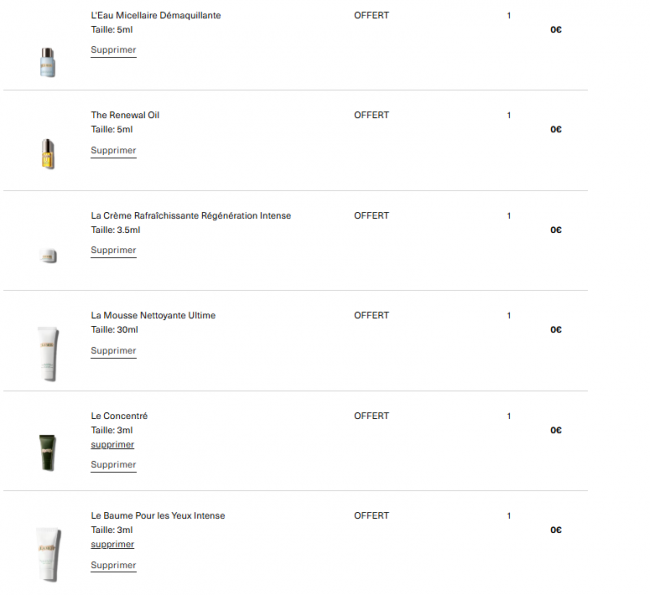650x595 pixels.
Task: Click The Renewal Oil bottle image
Action: point(48,154)
